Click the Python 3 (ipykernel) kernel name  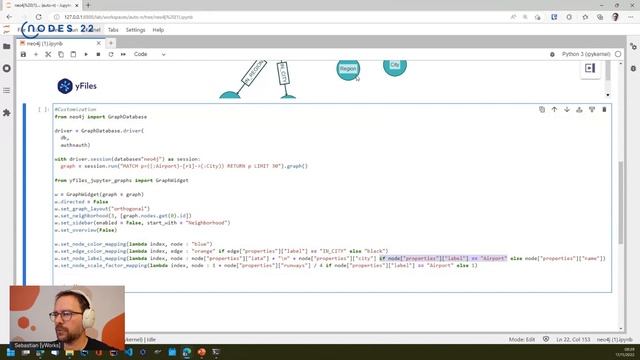pos(586,54)
